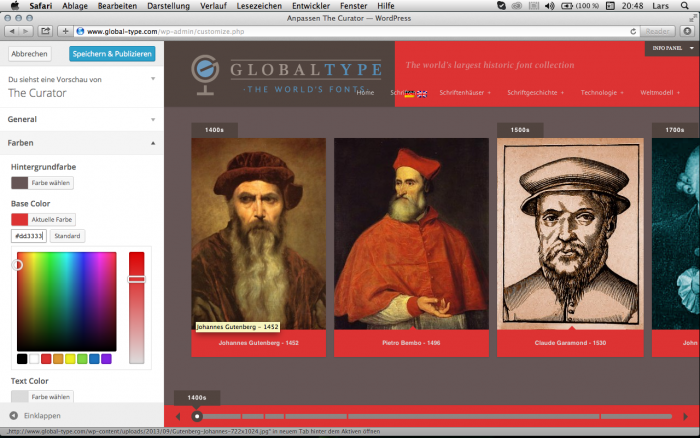This screenshot has height=438, width=700.
Task: Click the timeline position knob
Action: [x=197, y=416]
